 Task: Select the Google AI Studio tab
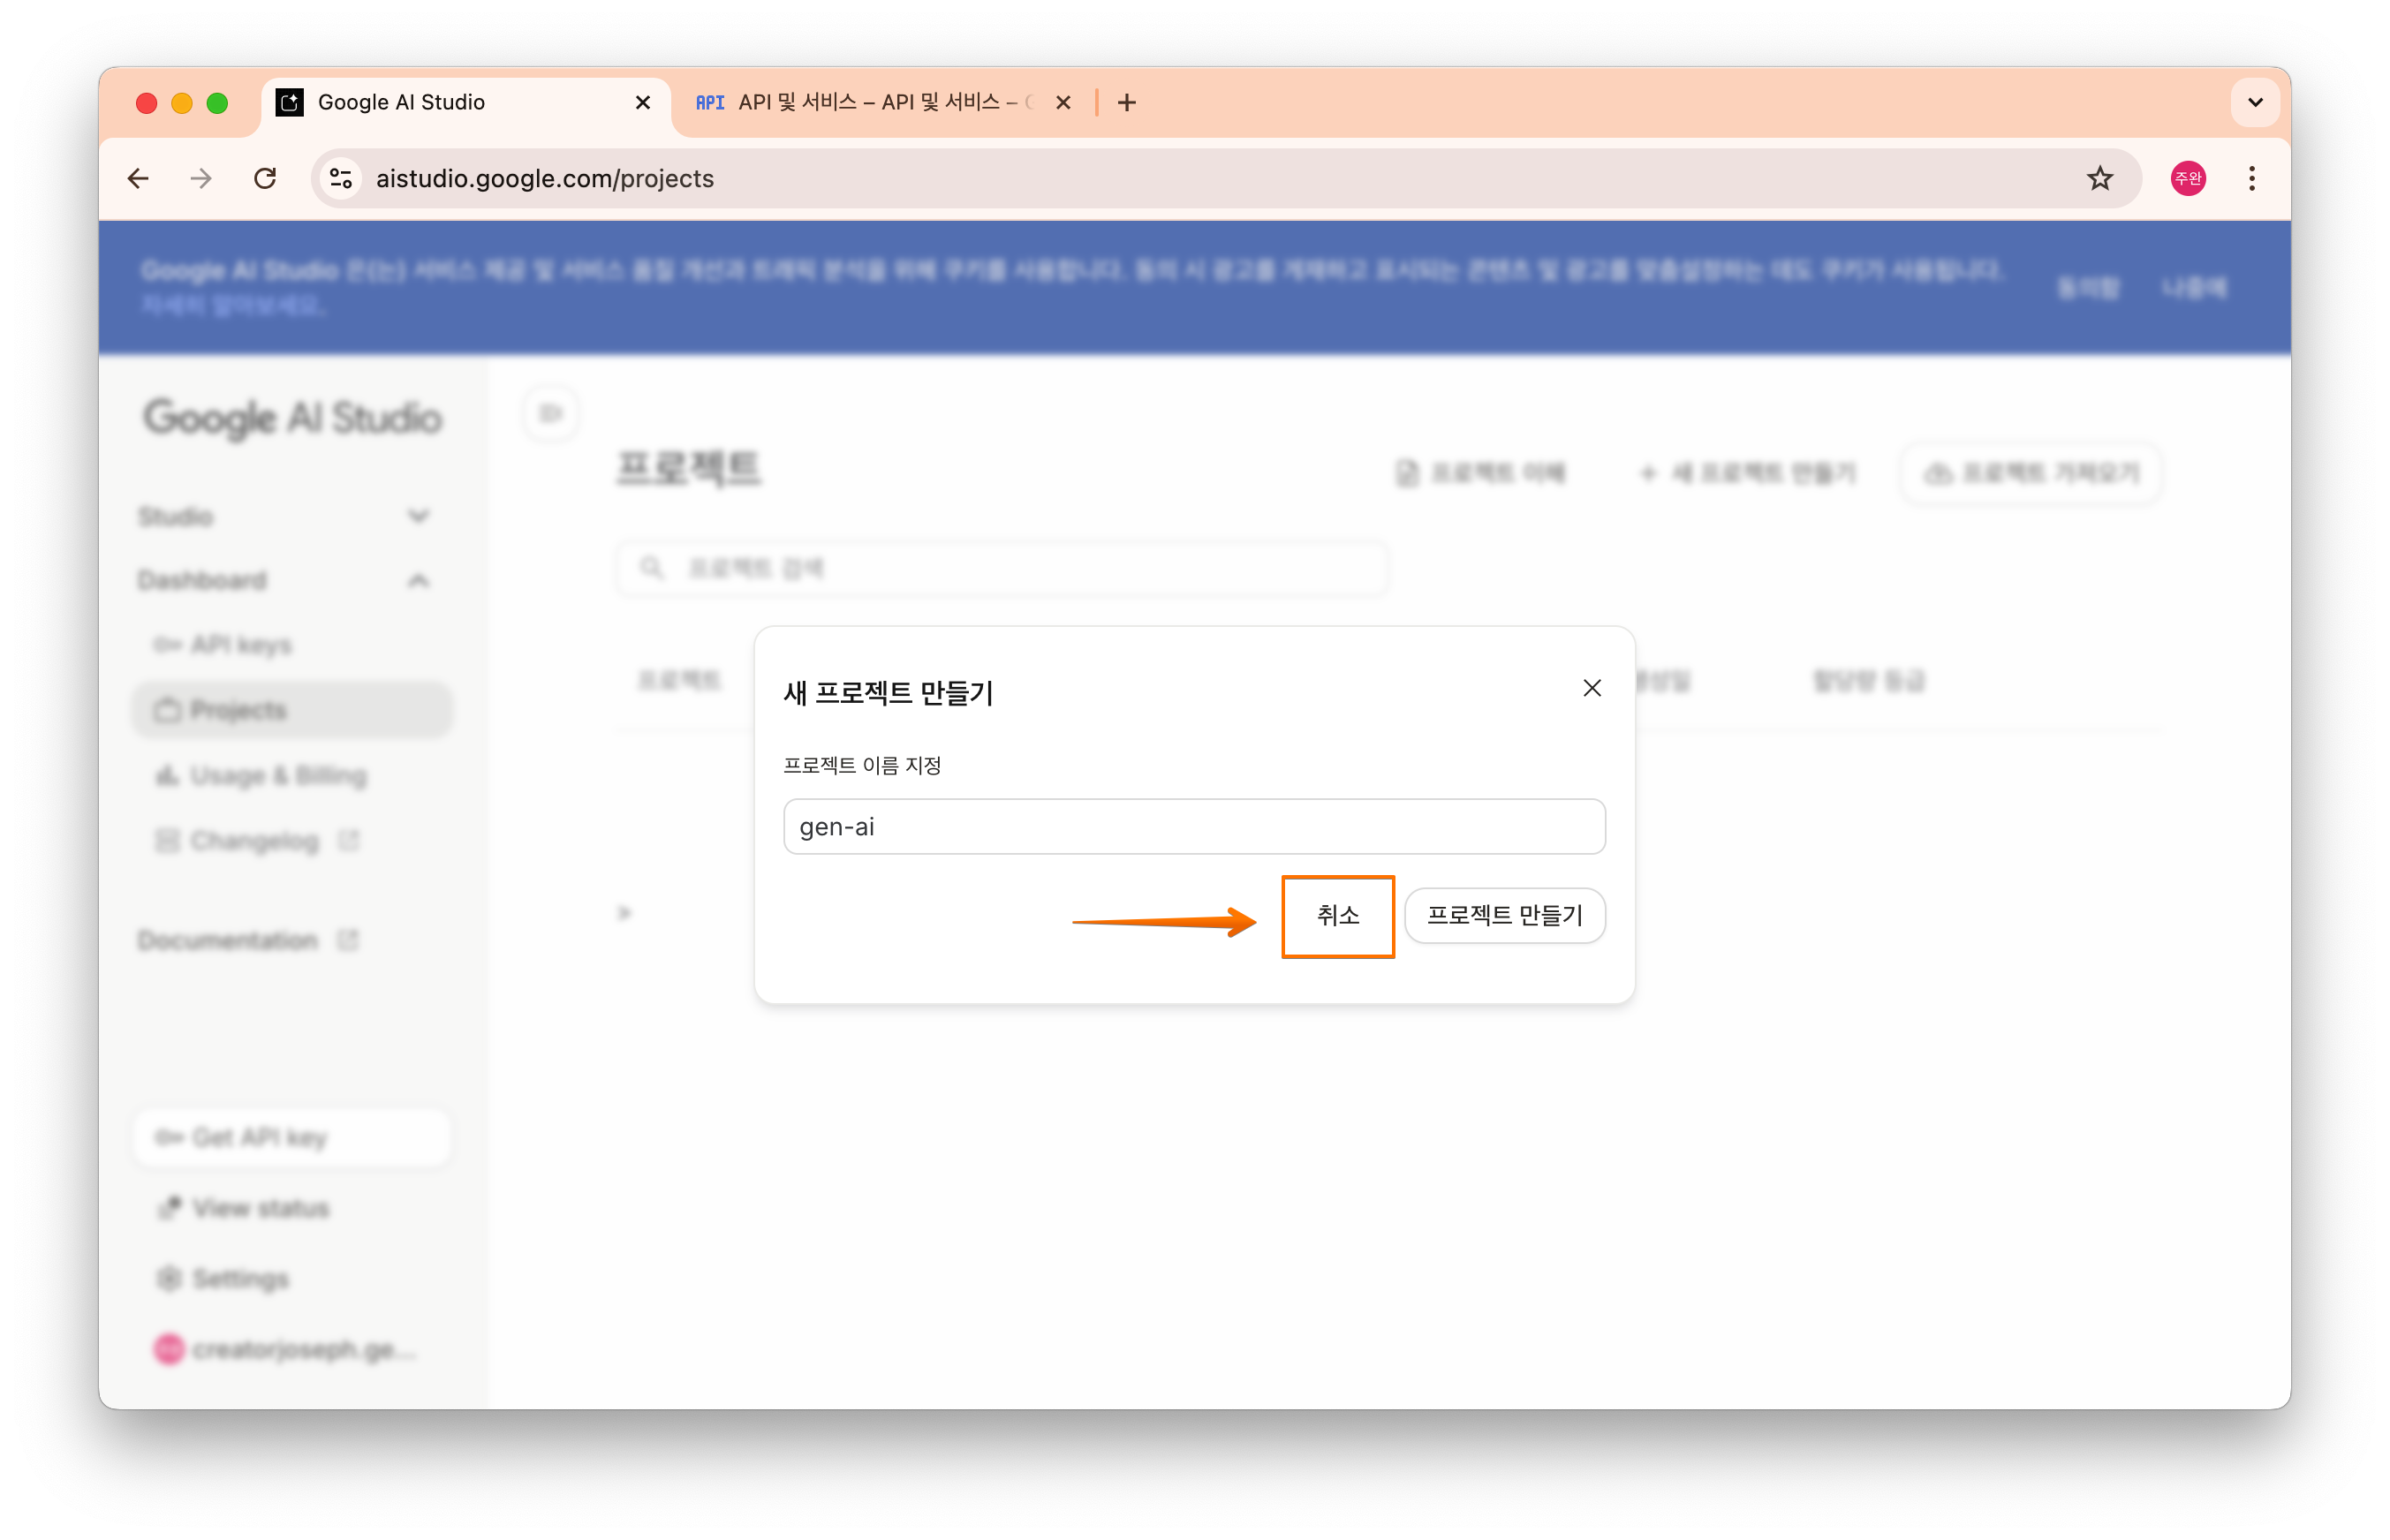tap(450, 103)
